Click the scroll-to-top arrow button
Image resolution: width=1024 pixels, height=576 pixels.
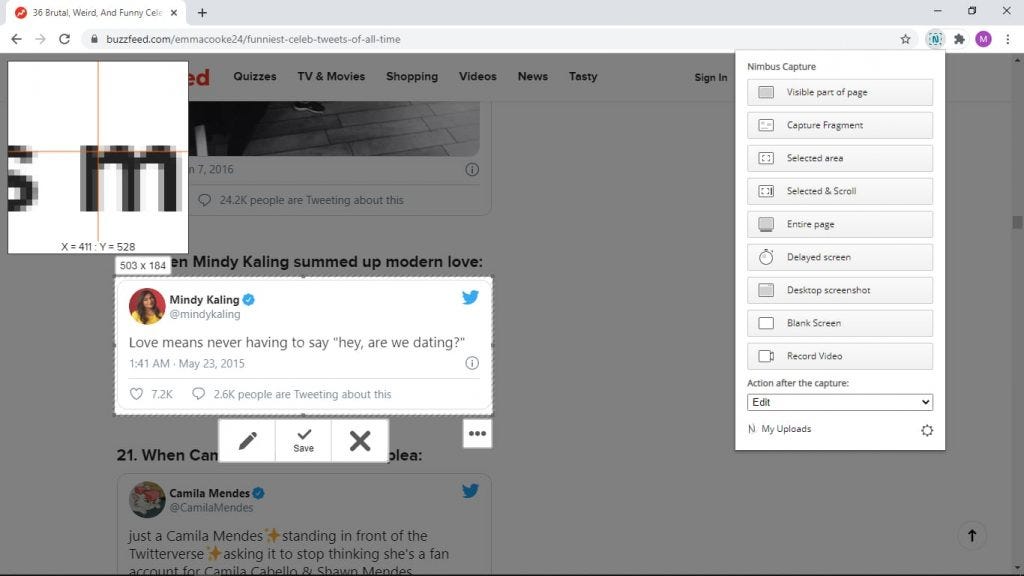(x=971, y=535)
